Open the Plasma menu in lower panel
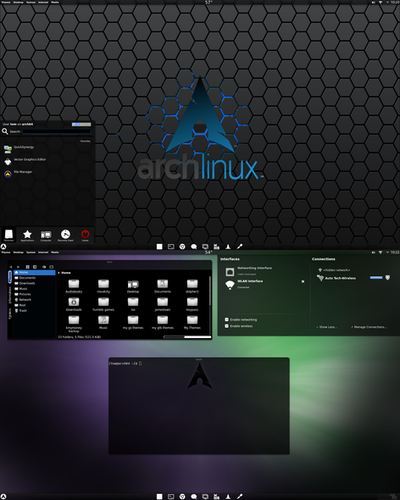 tap(6, 252)
